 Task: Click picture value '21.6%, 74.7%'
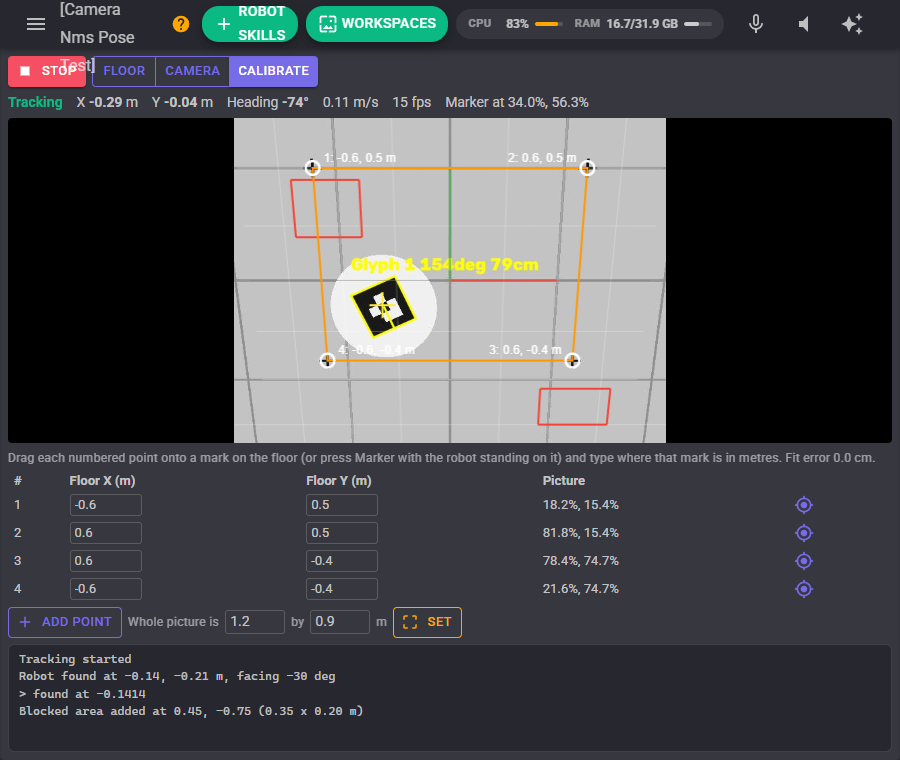(581, 589)
